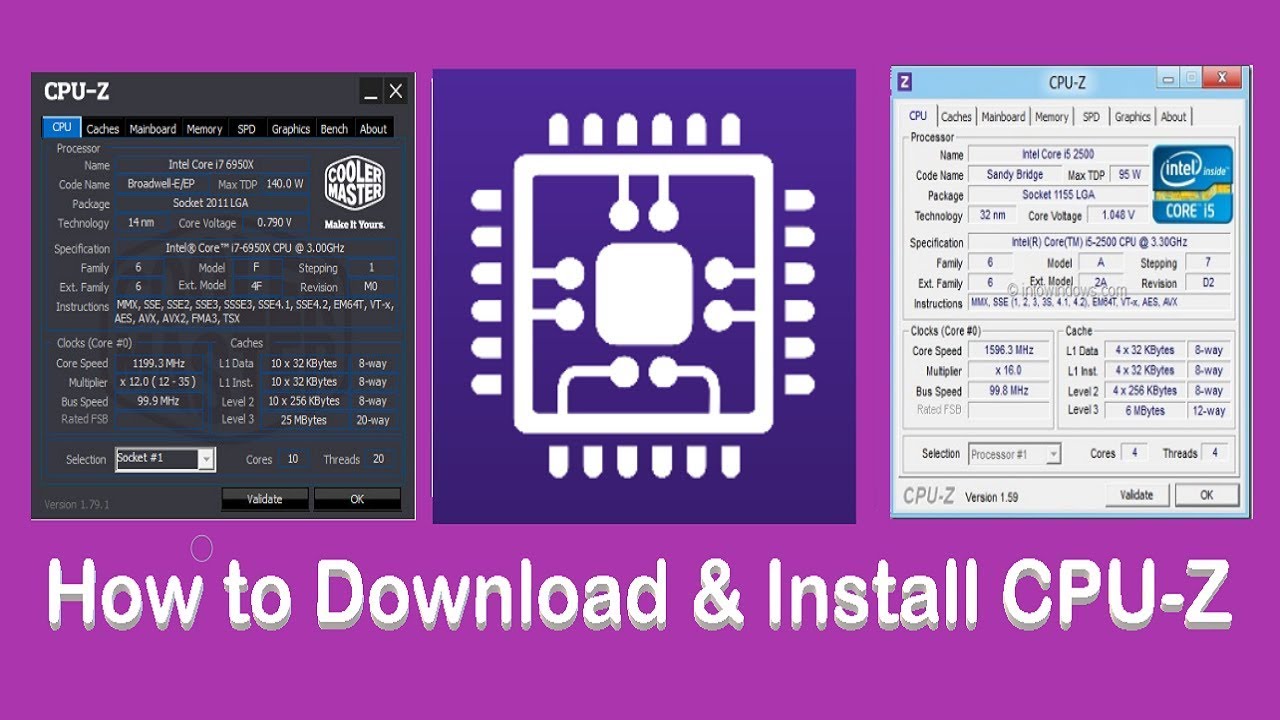Click Validate button in light CPU-Z window
Viewport: 1280px width, 720px height.
(x=1136, y=494)
